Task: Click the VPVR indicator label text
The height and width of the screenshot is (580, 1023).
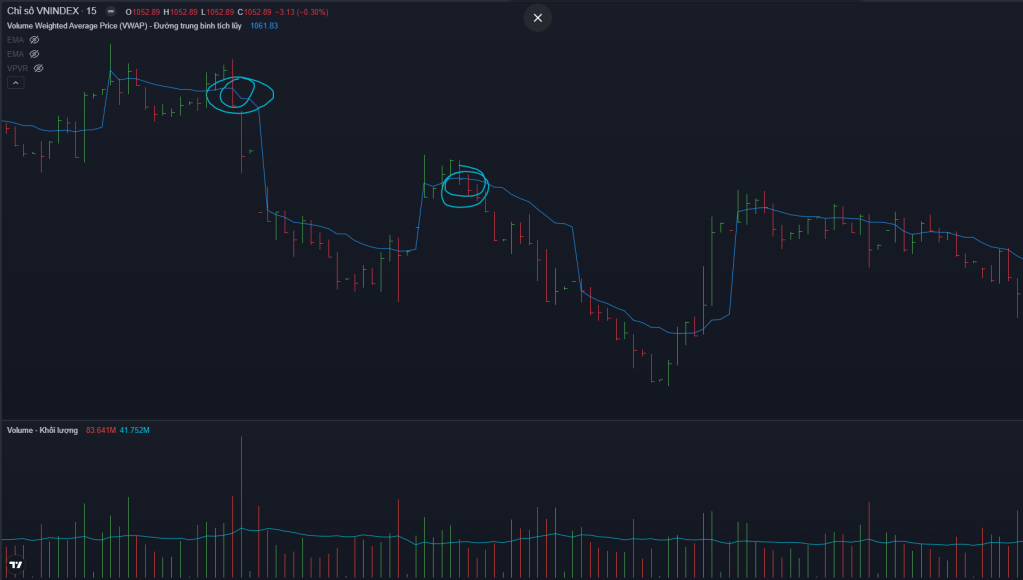Action: [18, 68]
